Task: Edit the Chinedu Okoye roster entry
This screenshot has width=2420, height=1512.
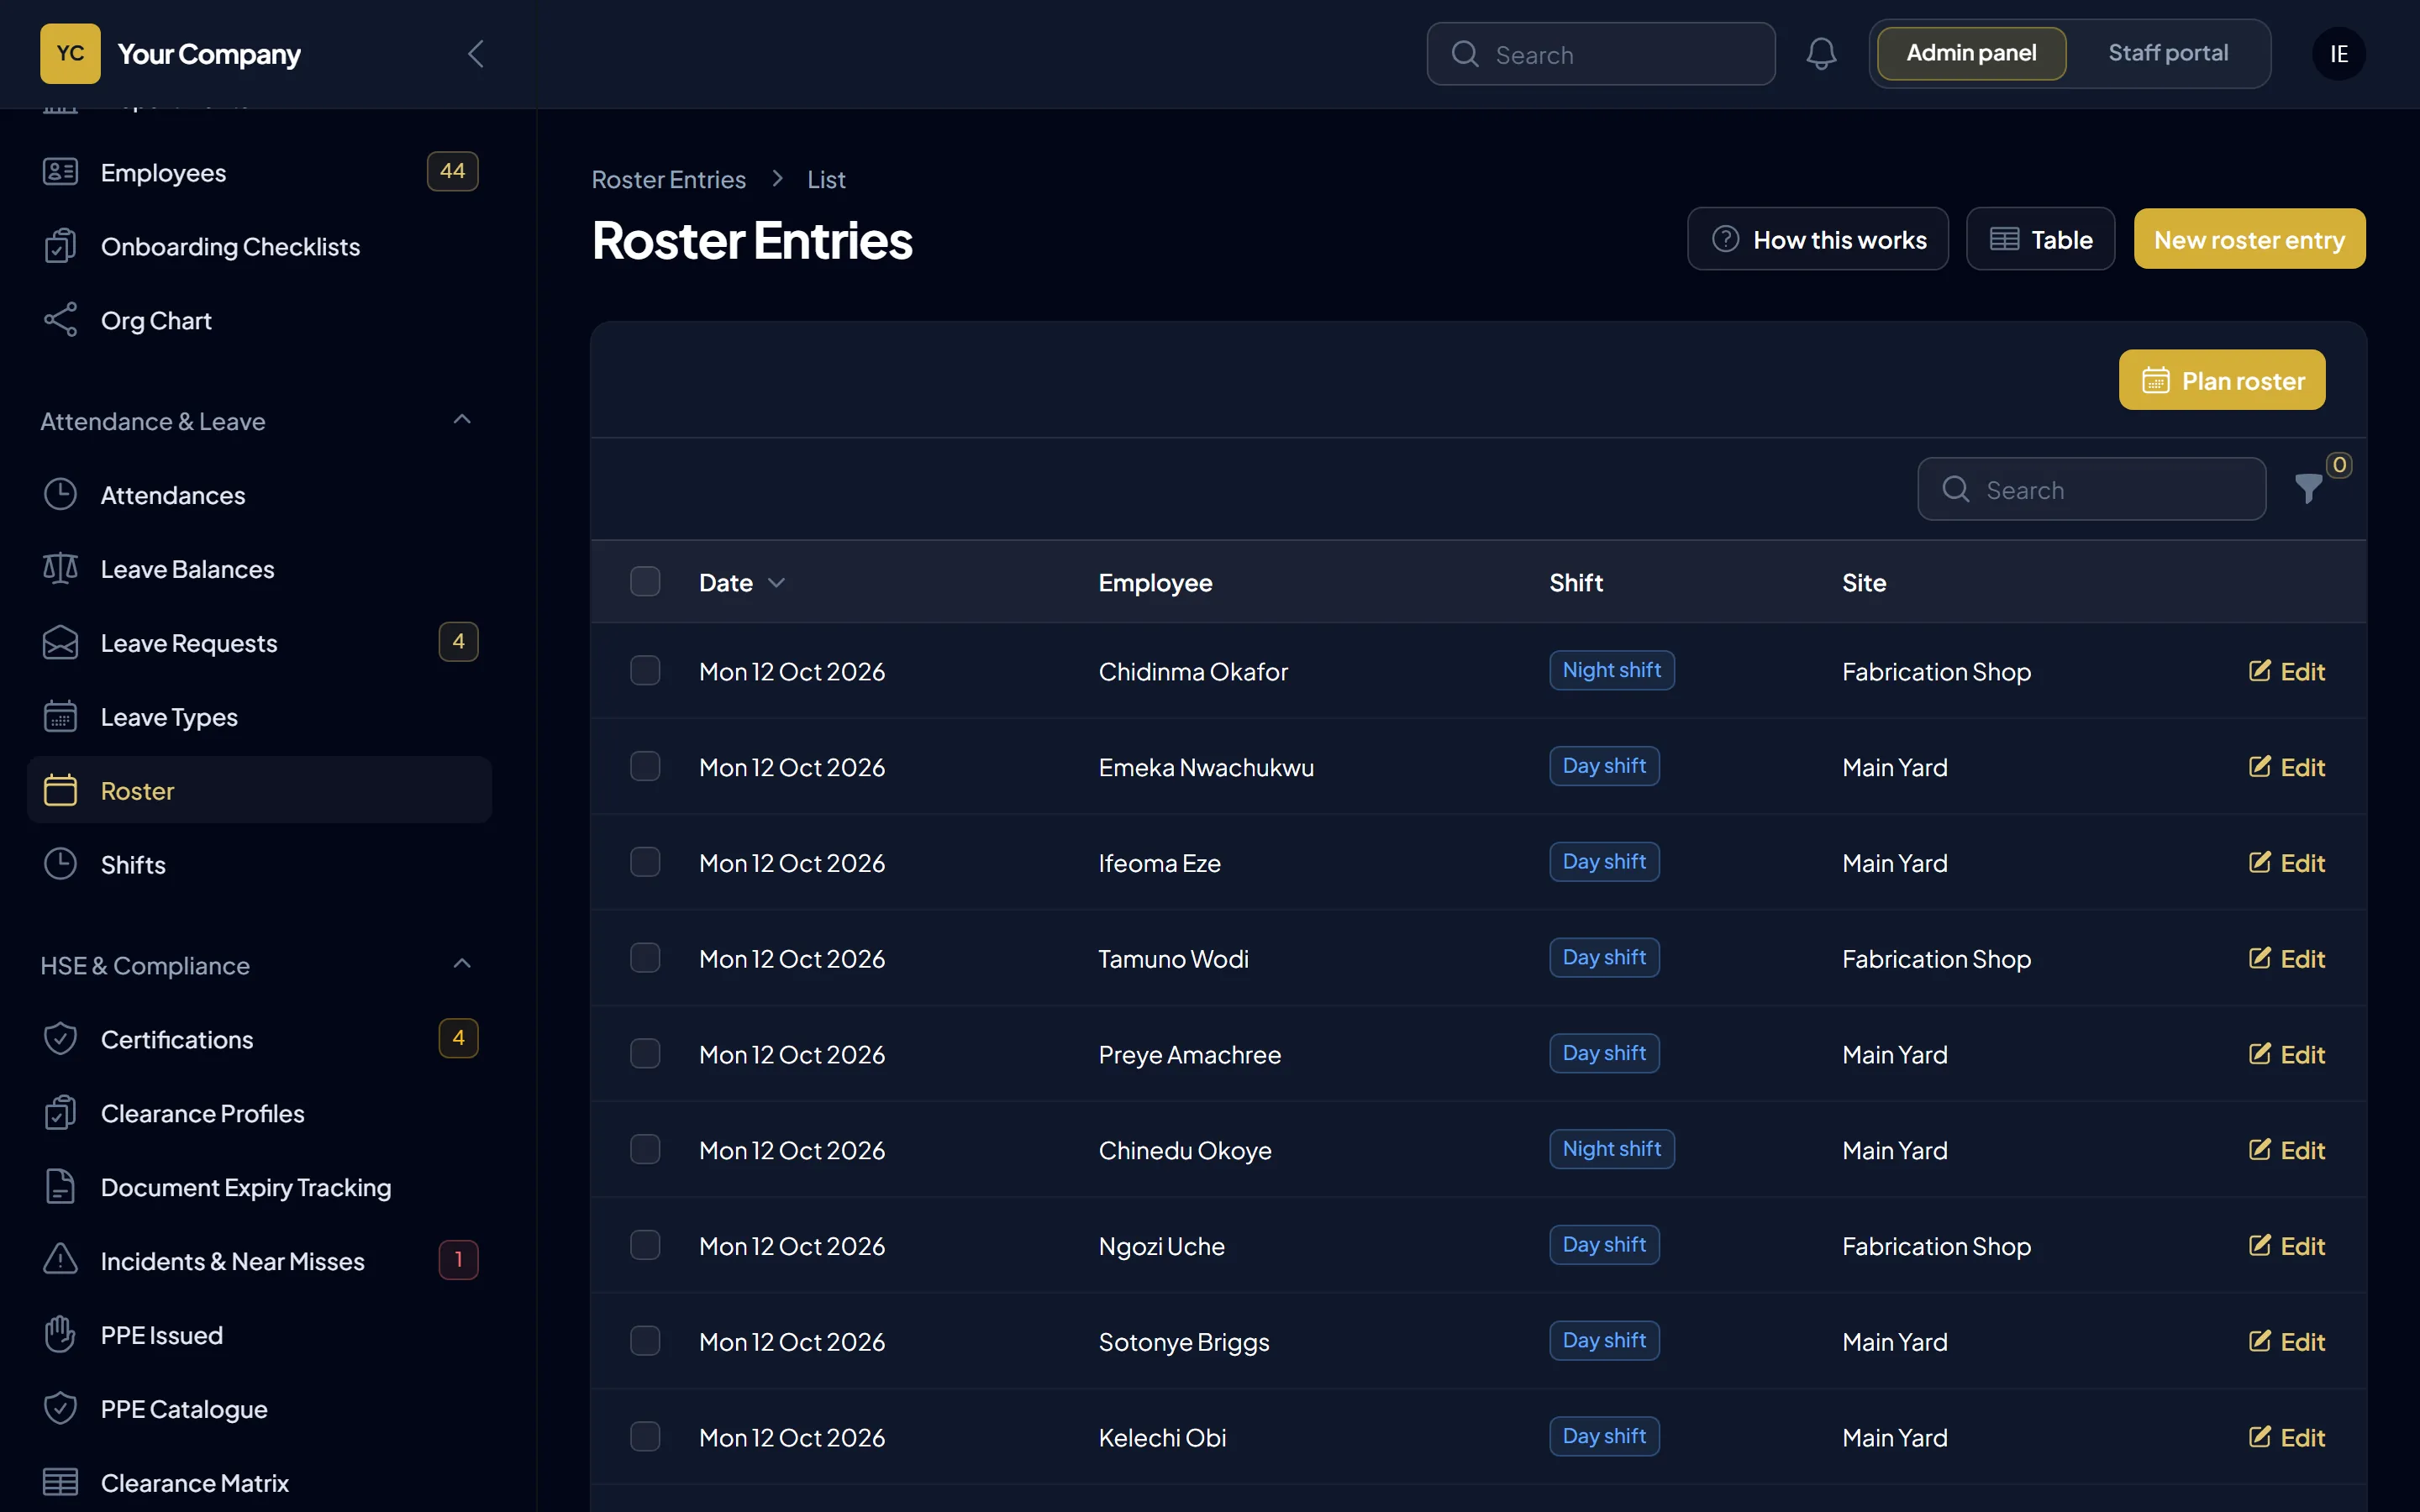Action: [2286, 1150]
